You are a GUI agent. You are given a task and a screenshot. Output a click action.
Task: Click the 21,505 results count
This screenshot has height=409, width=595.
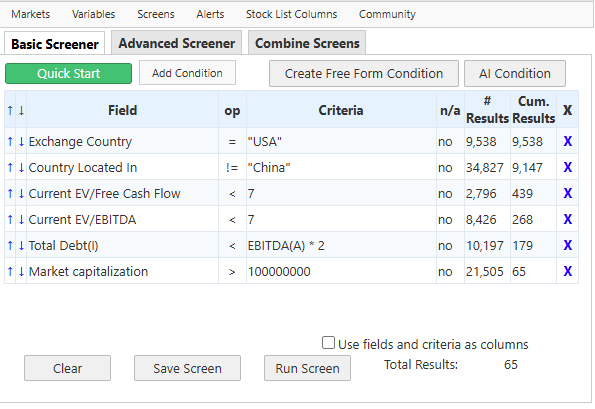coord(485,271)
